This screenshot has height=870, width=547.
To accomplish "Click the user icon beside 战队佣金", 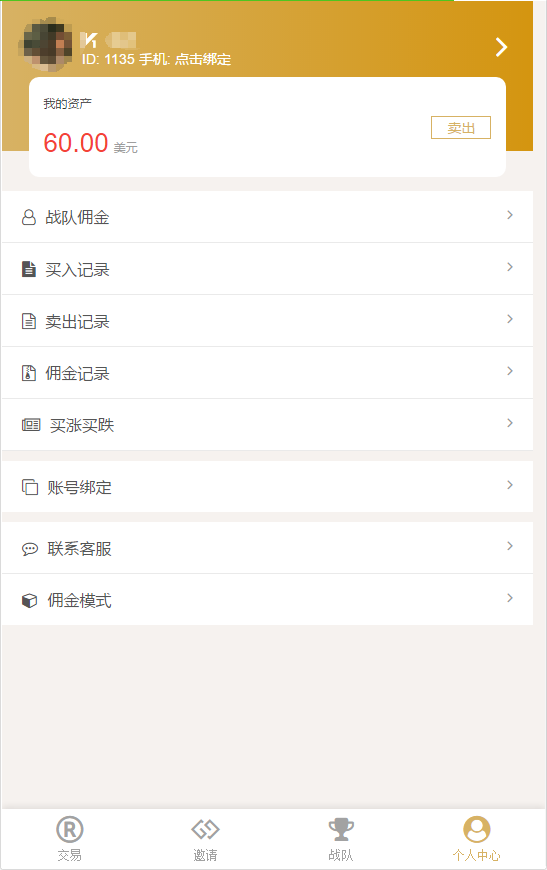I will pos(29,217).
